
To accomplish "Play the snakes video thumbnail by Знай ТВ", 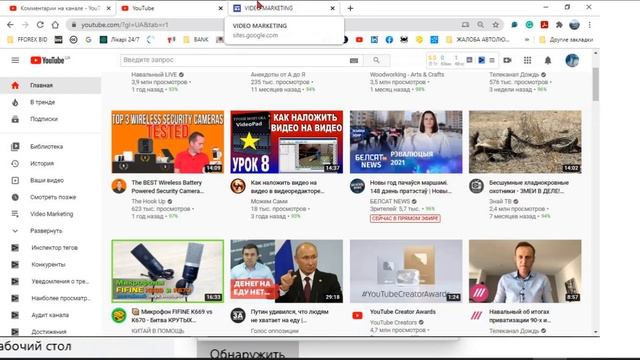I will [x=525, y=142].
